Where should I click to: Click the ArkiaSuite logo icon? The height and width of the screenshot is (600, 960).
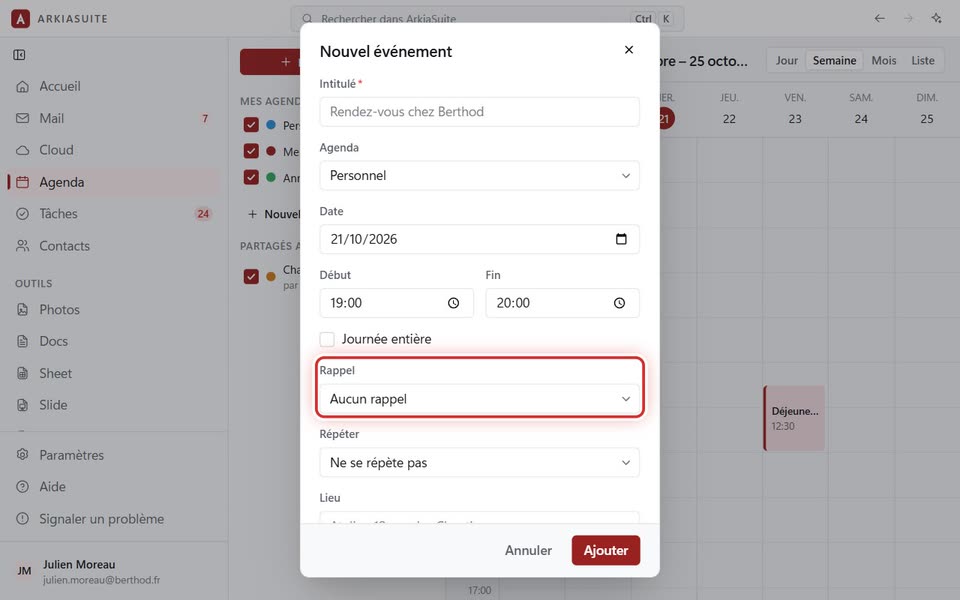coord(20,18)
